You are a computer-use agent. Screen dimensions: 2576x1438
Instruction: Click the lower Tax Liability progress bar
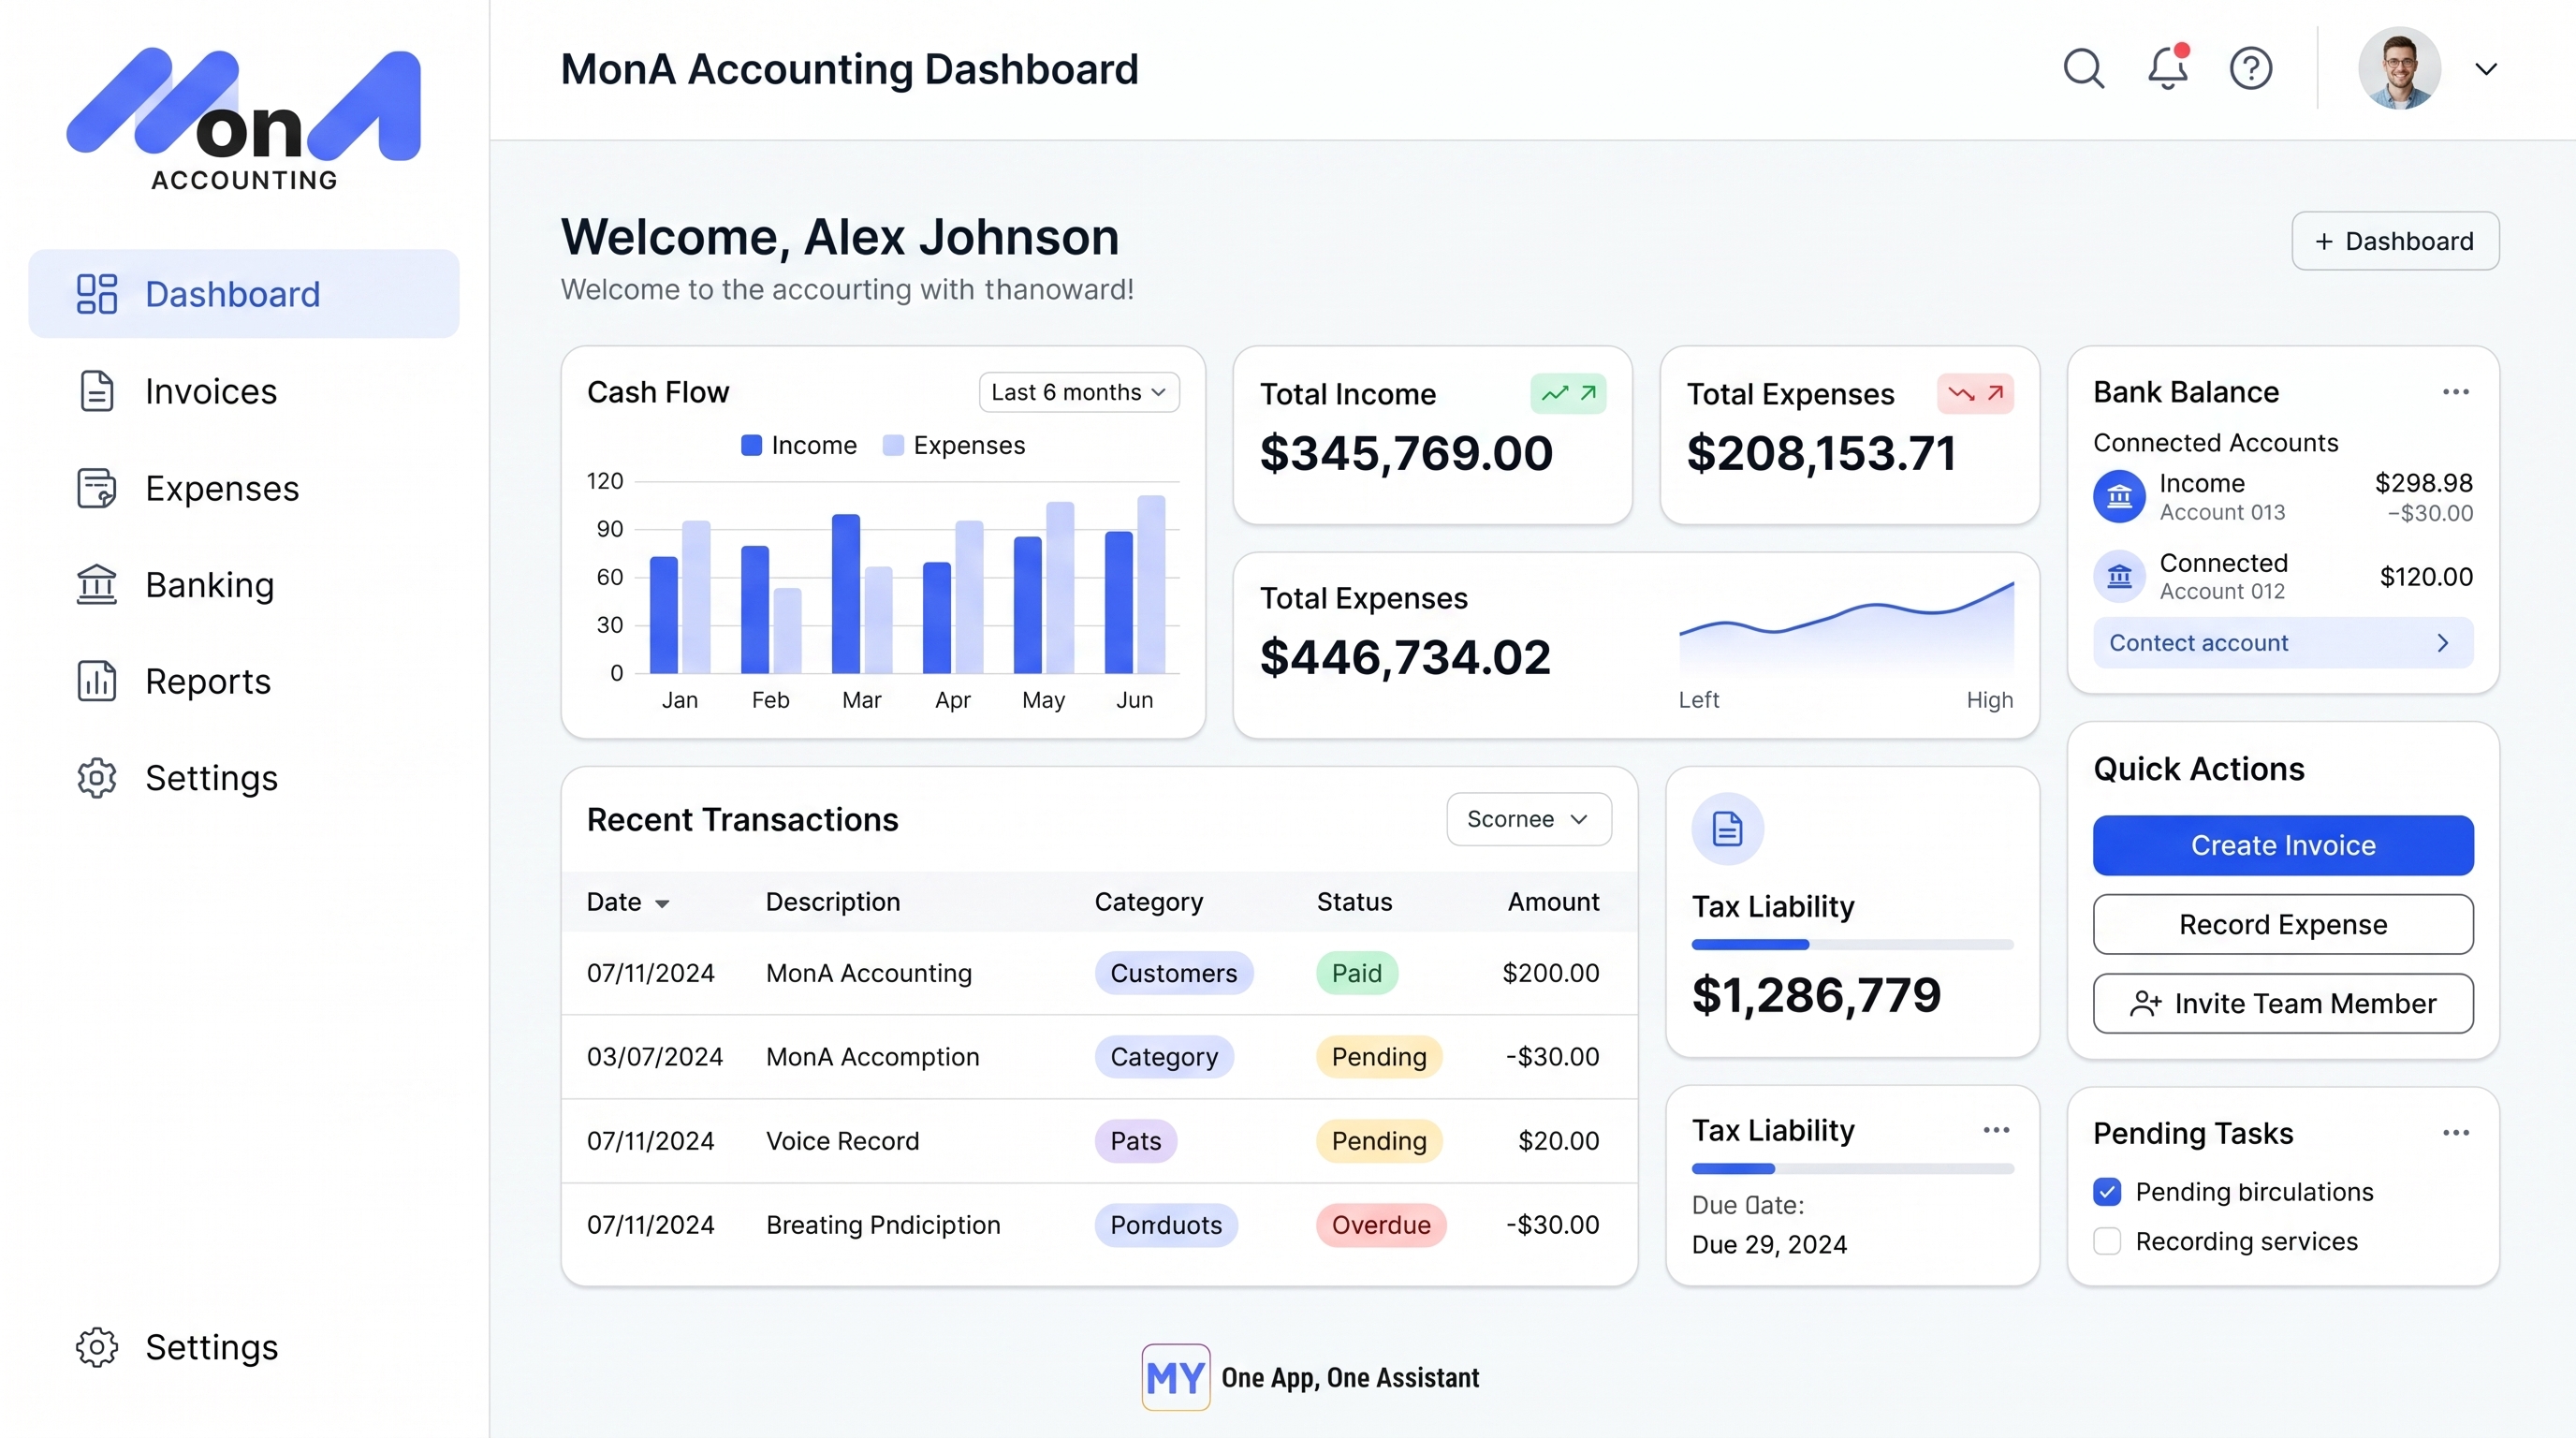1852,1168
